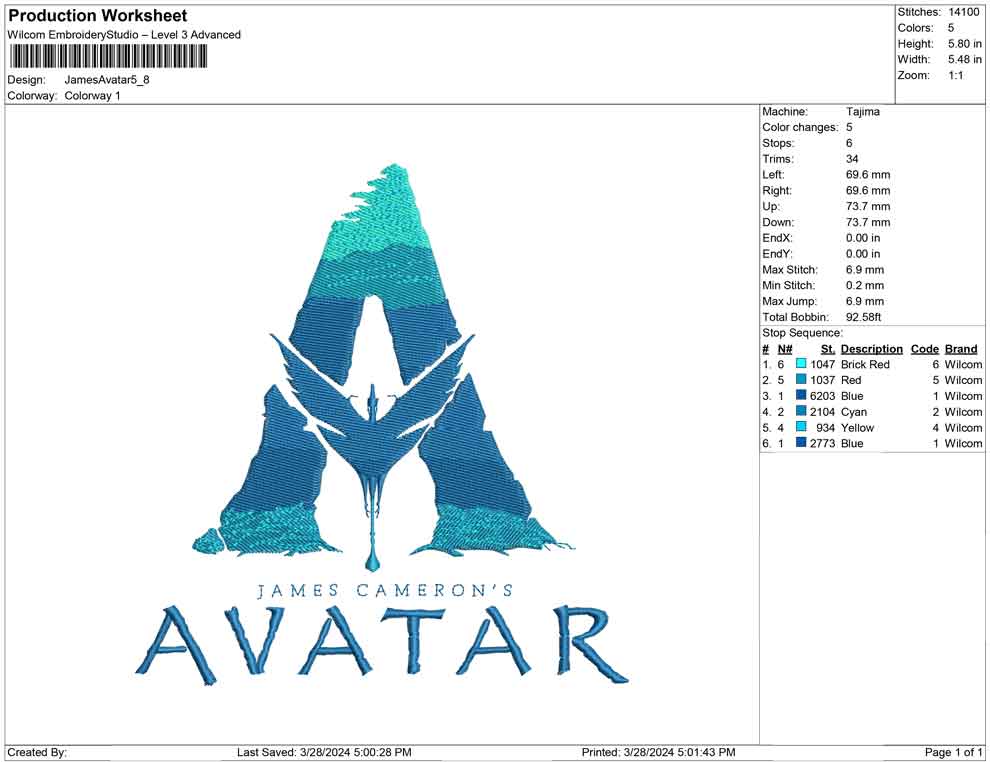Click the 'Description' column header

click(871, 348)
